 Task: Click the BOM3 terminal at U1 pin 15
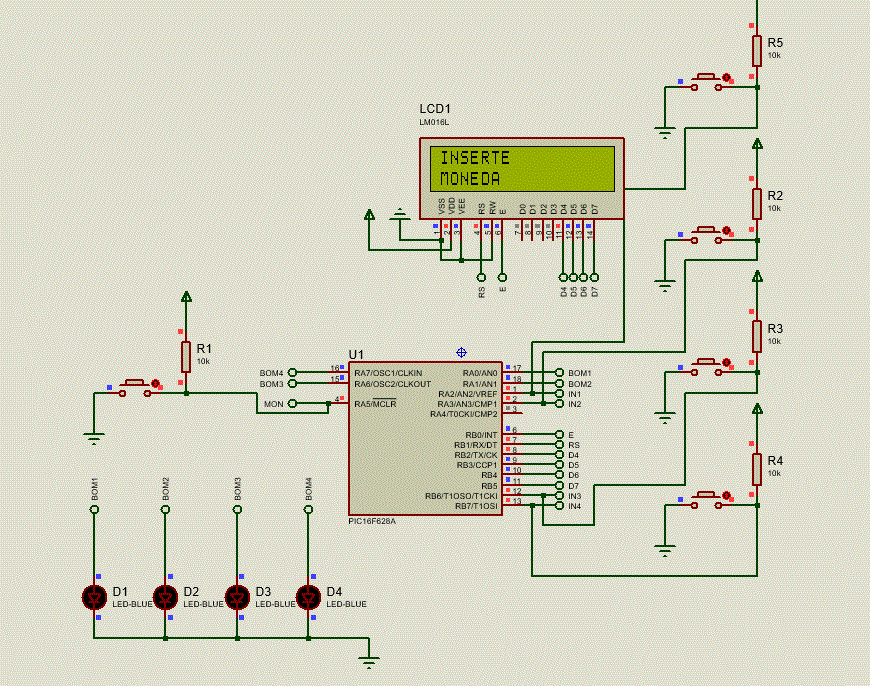point(292,384)
